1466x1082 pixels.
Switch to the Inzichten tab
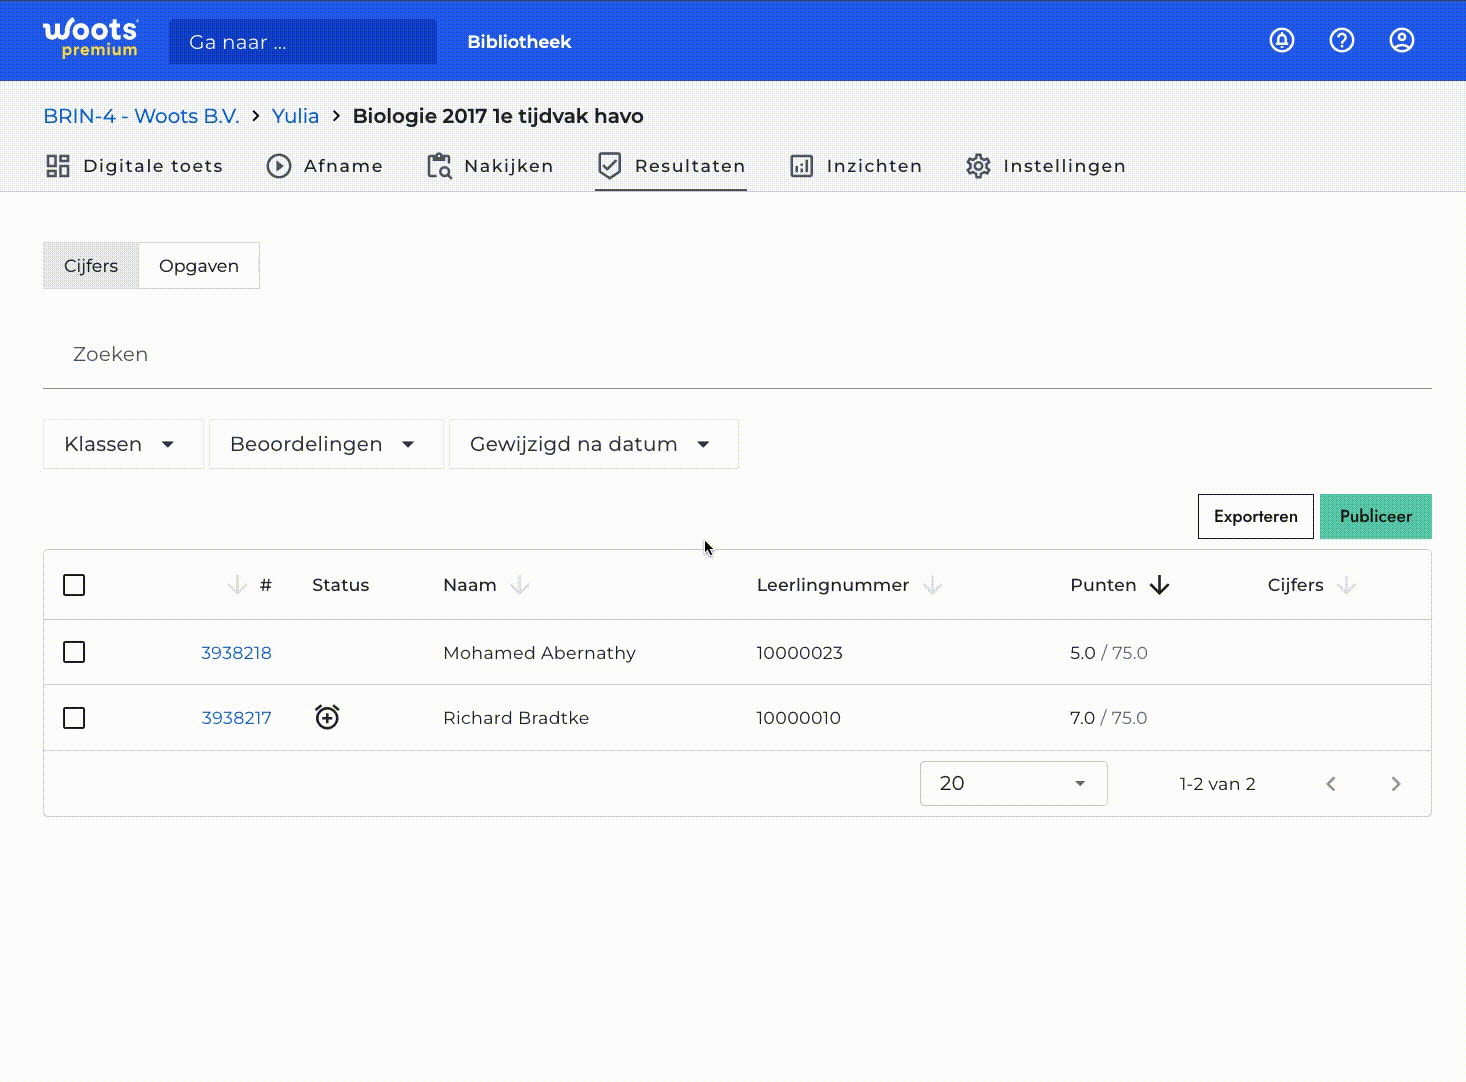tap(855, 166)
